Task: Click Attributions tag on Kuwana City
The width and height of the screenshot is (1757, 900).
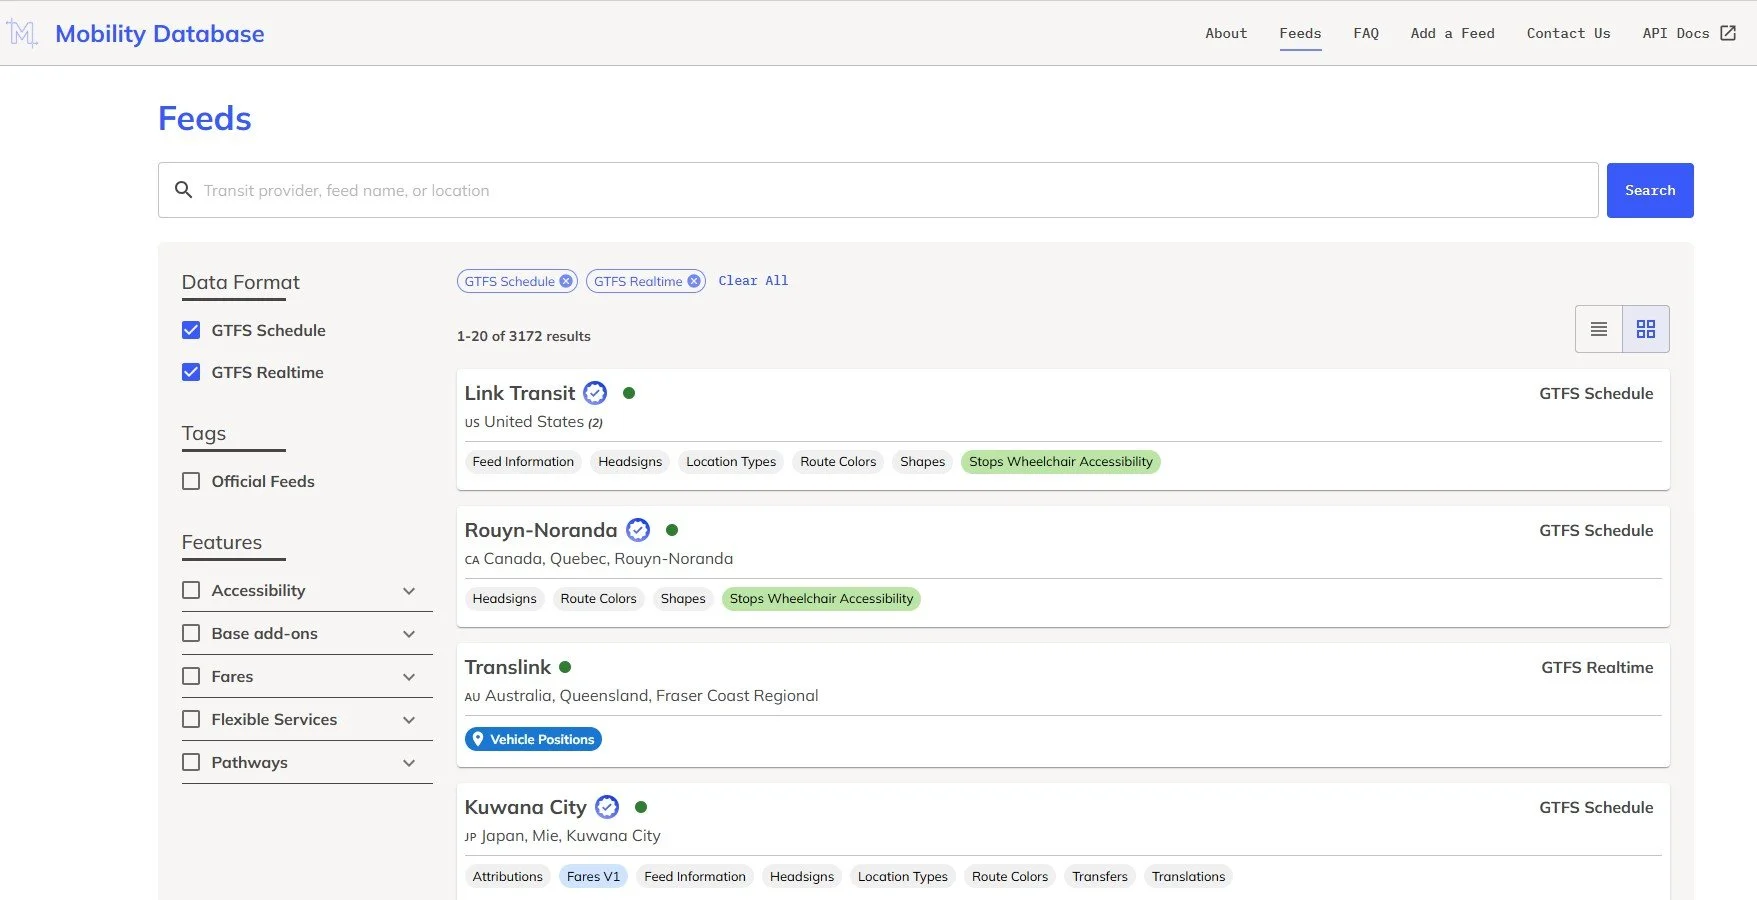Action: click(507, 877)
